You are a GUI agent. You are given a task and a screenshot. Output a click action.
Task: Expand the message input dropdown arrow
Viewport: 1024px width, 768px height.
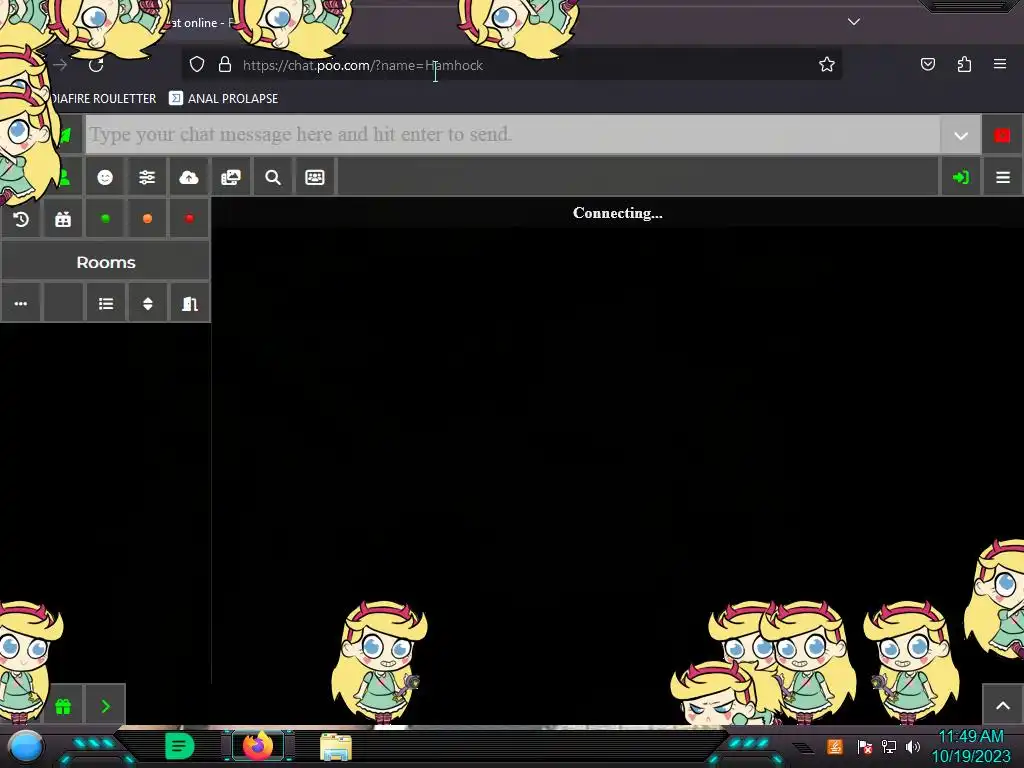[x=961, y=136]
